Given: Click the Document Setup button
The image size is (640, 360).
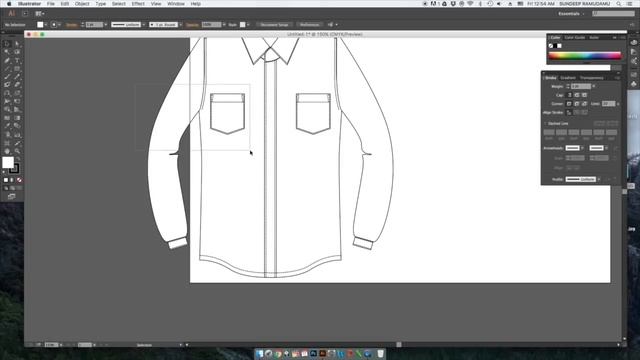Looking at the screenshot, I should coord(274,24).
